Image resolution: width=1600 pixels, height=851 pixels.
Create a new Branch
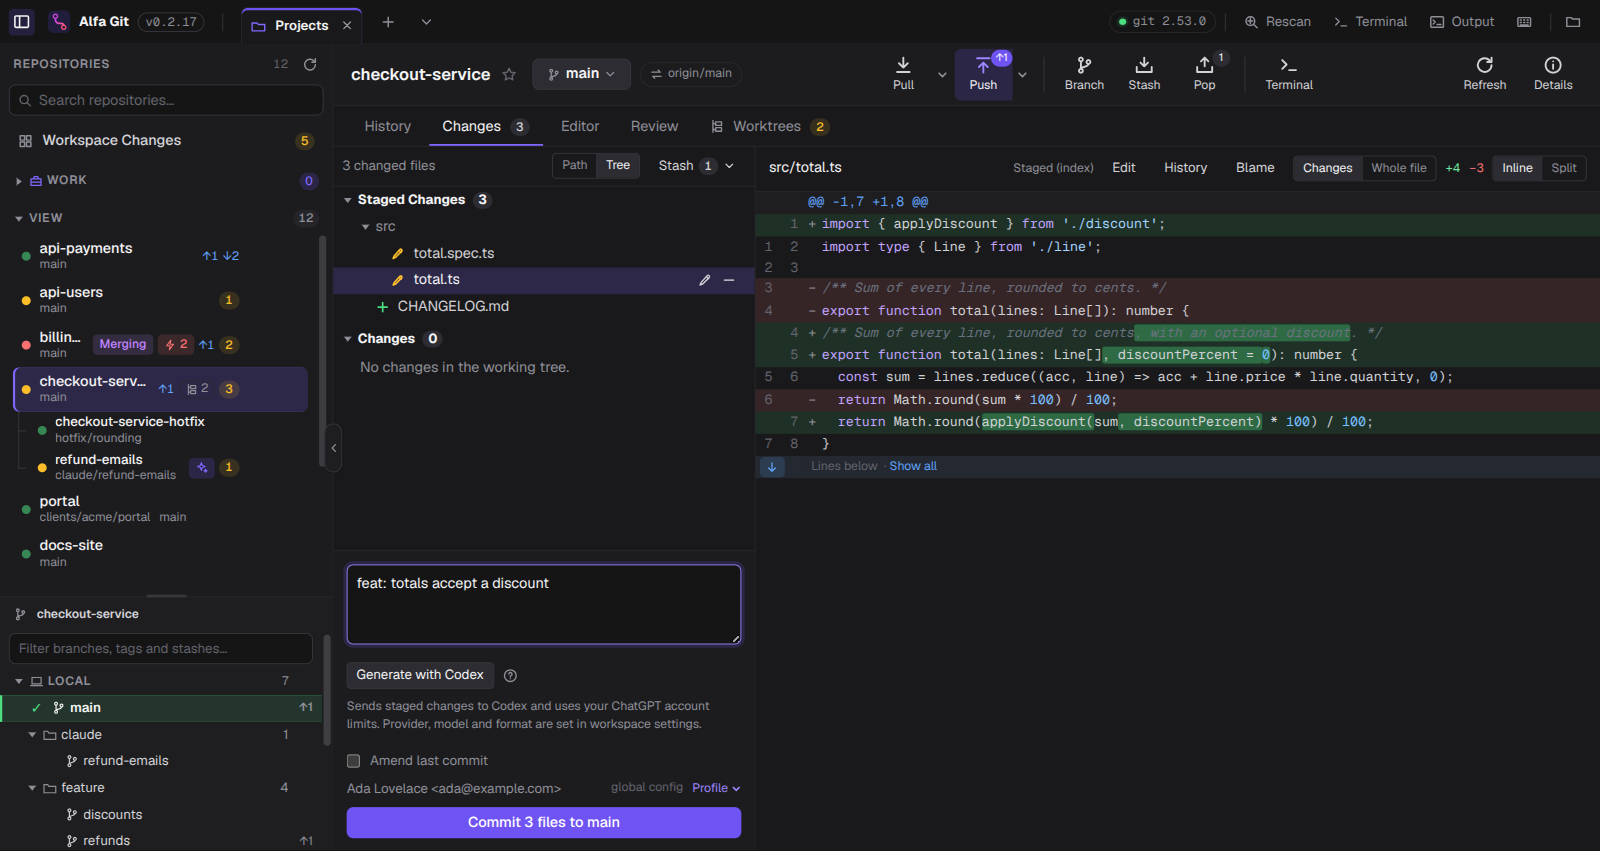coord(1084,74)
